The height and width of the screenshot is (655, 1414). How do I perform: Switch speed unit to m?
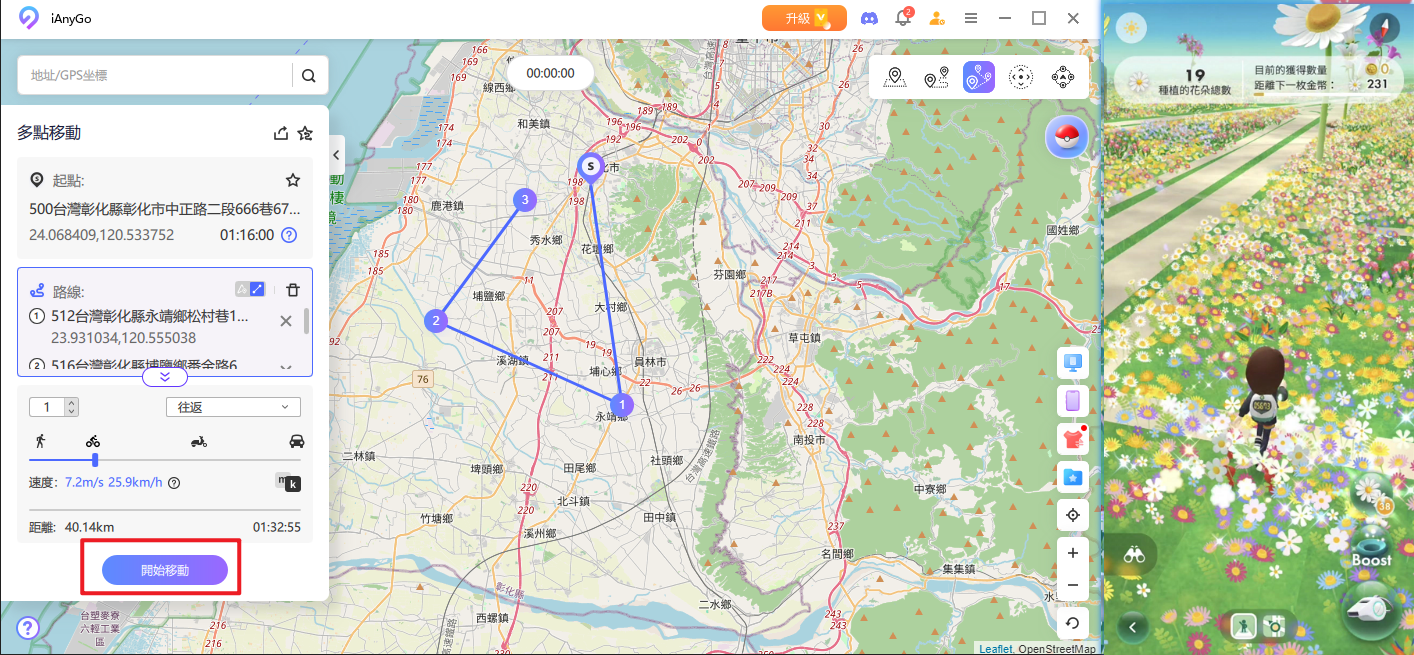282,480
